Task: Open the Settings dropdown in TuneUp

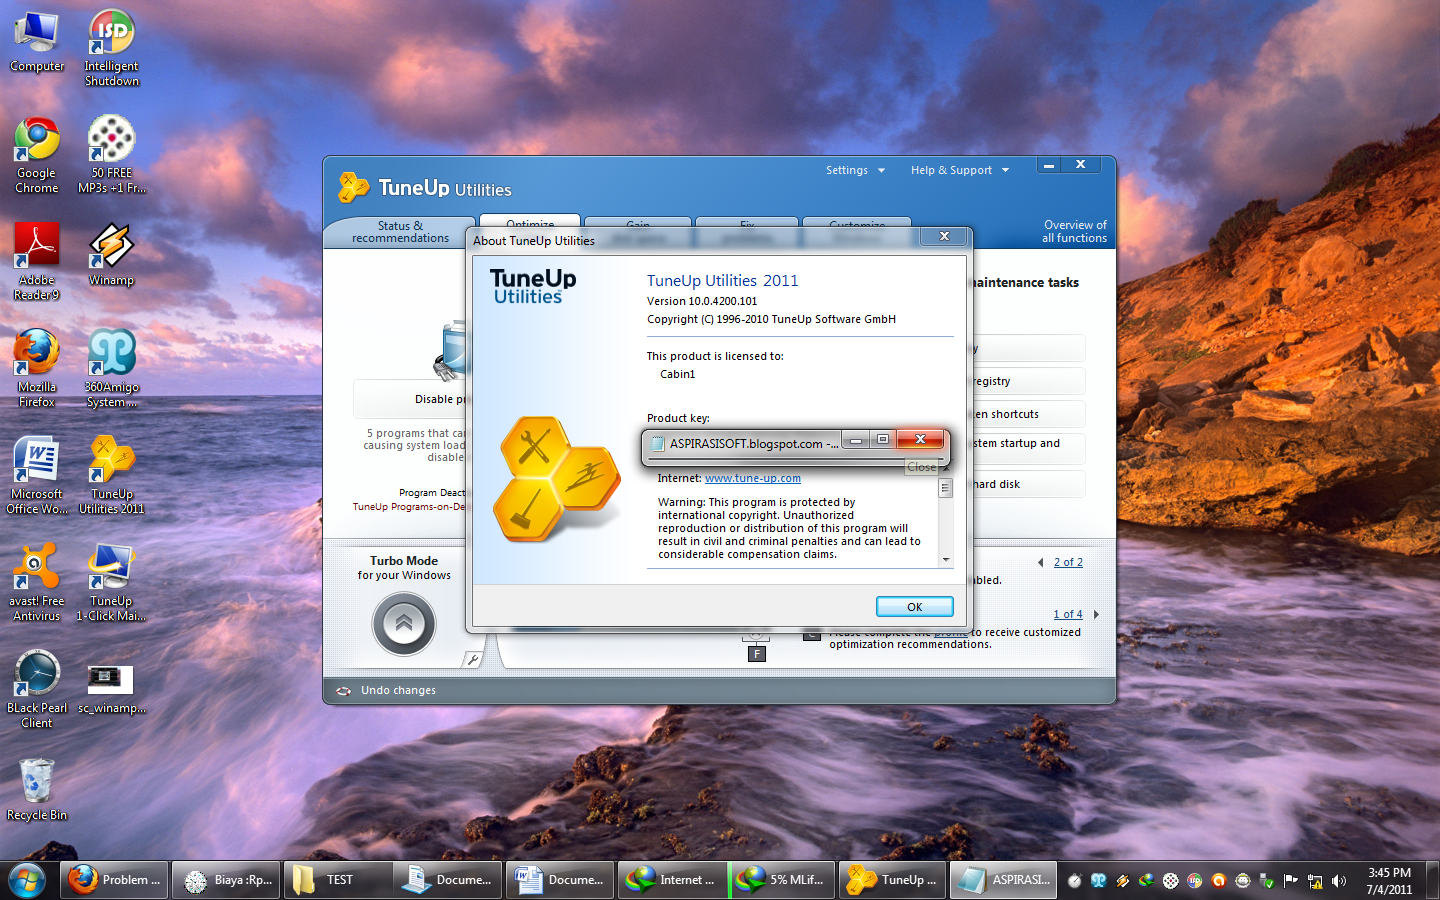Action: coord(855,170)
